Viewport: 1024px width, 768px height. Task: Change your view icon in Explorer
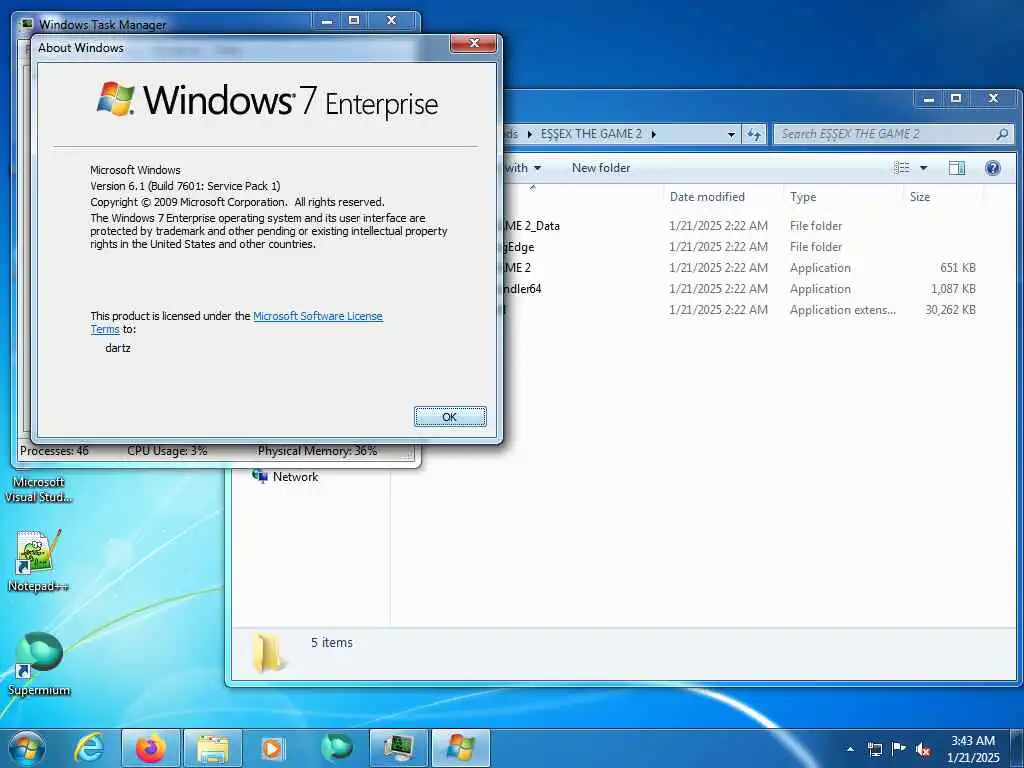pos(902,168)
